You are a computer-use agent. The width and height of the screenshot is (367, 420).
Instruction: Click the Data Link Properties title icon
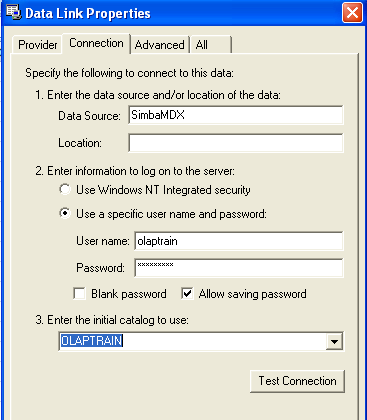[13, 13]
